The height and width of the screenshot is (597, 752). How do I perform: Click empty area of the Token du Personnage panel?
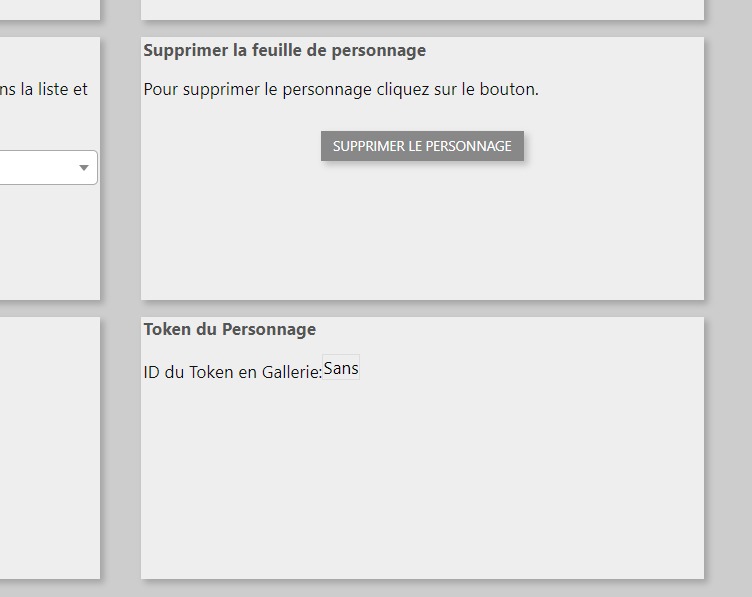(422, 480)
